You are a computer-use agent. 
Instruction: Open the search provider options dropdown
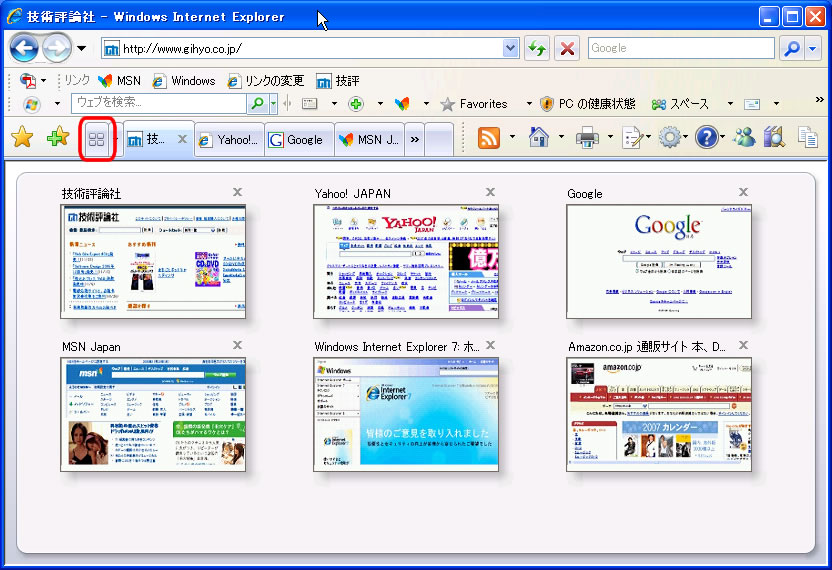(x=813, y=48)
